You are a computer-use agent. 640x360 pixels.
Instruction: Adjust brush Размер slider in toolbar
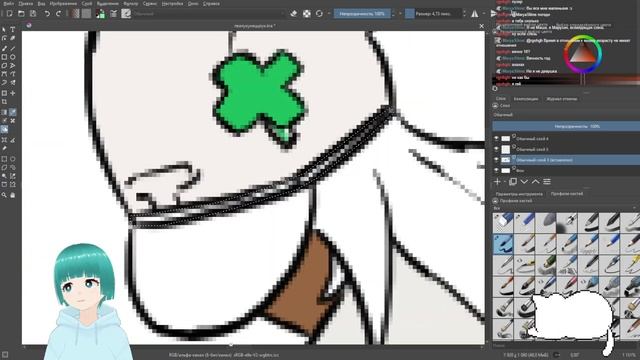tap(433, 13)
